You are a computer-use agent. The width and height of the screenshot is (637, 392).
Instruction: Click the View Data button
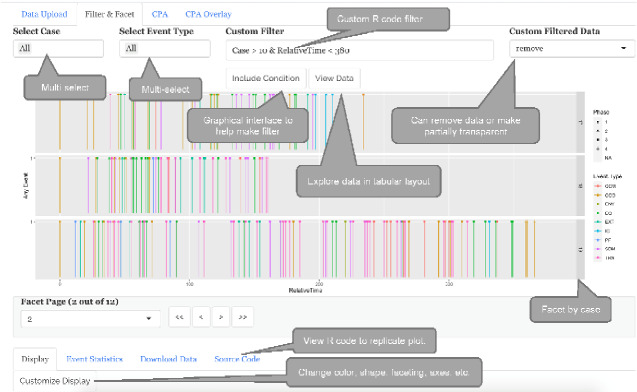(334, 78)
